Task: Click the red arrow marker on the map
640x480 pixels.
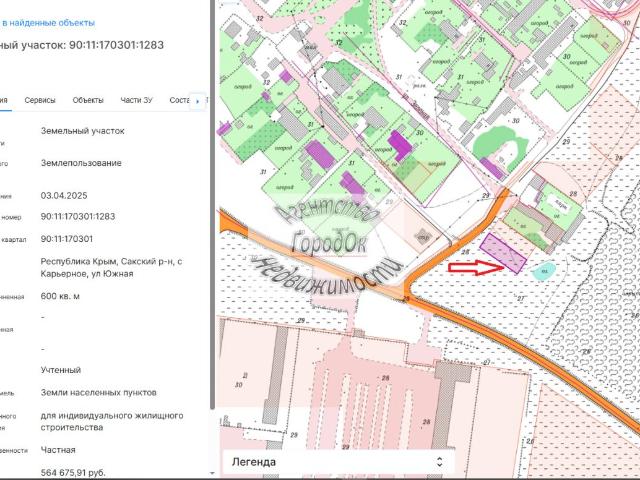Action: pyautogui.click(x=476, y=268)
